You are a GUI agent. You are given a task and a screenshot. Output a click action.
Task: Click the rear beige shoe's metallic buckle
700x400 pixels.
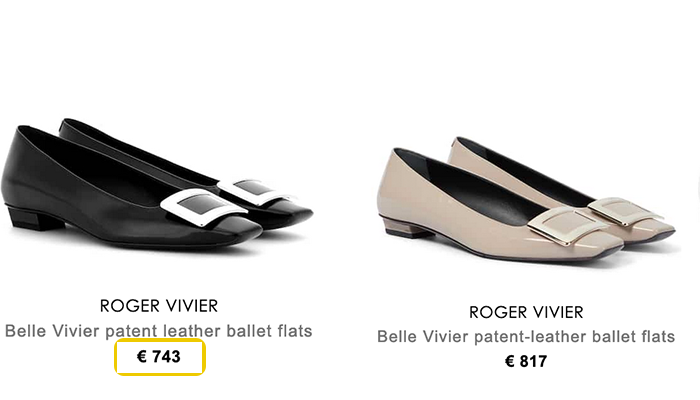coord(626,210)
